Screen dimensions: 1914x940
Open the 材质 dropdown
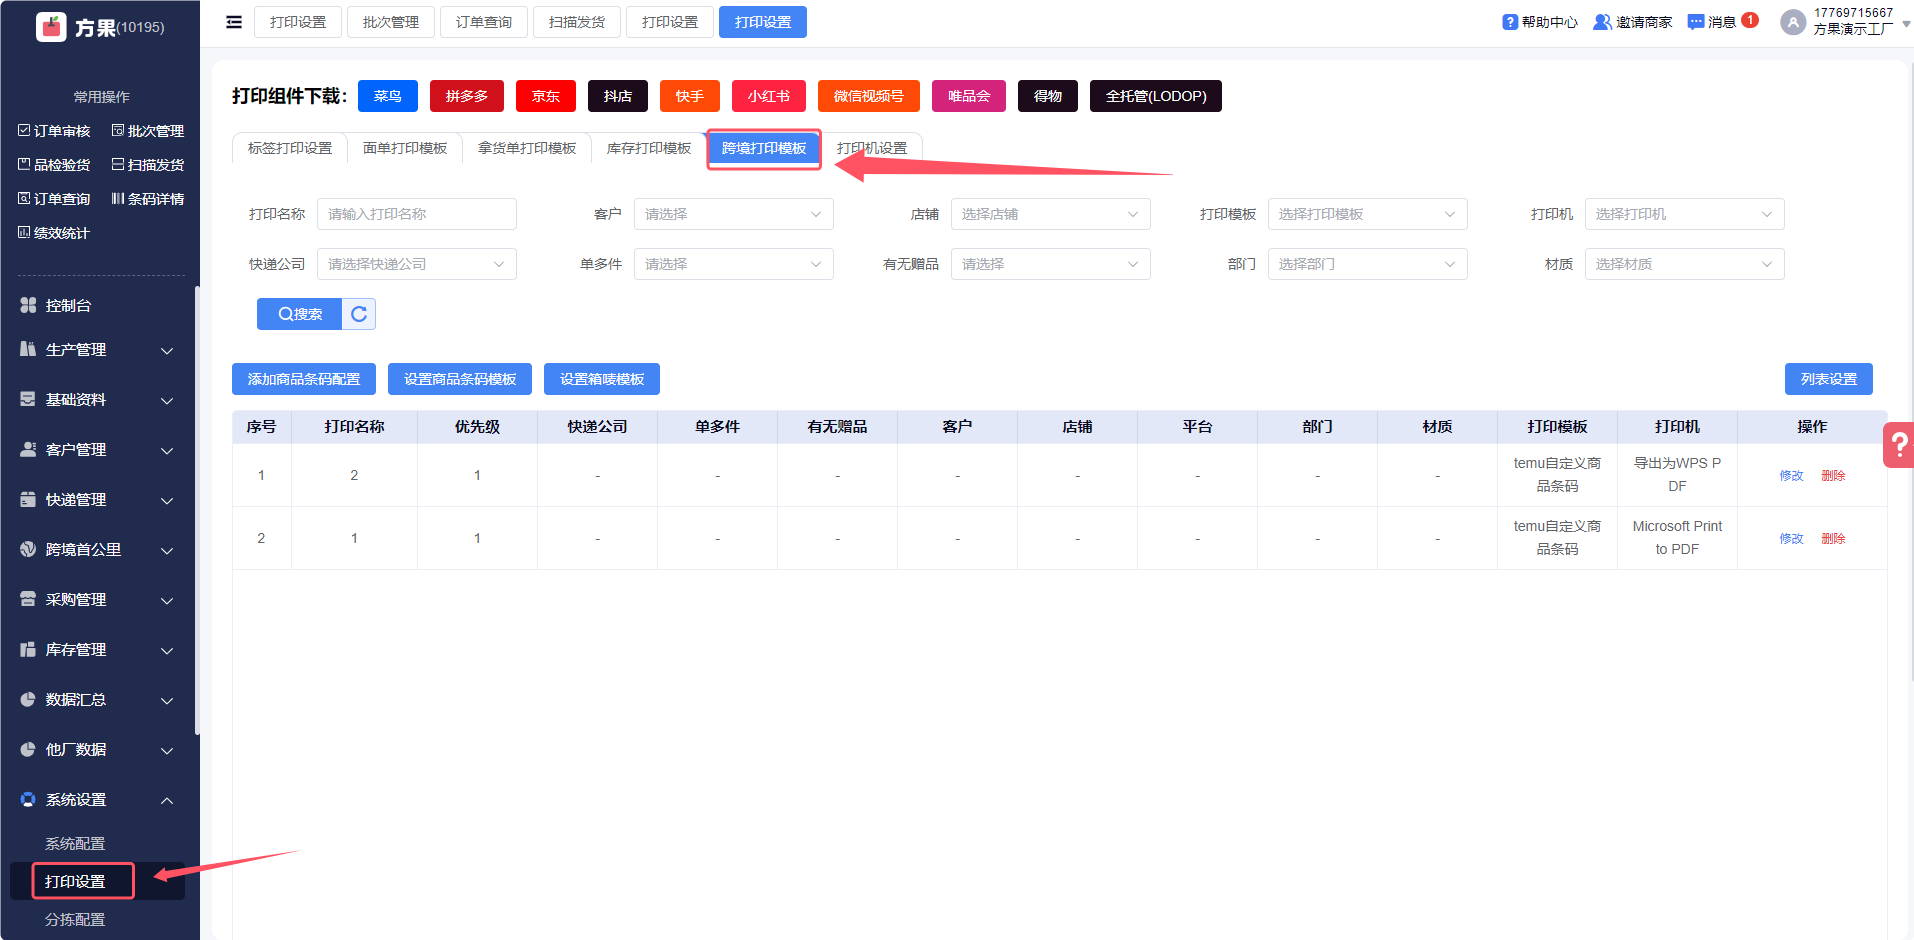click(1685, 264)
